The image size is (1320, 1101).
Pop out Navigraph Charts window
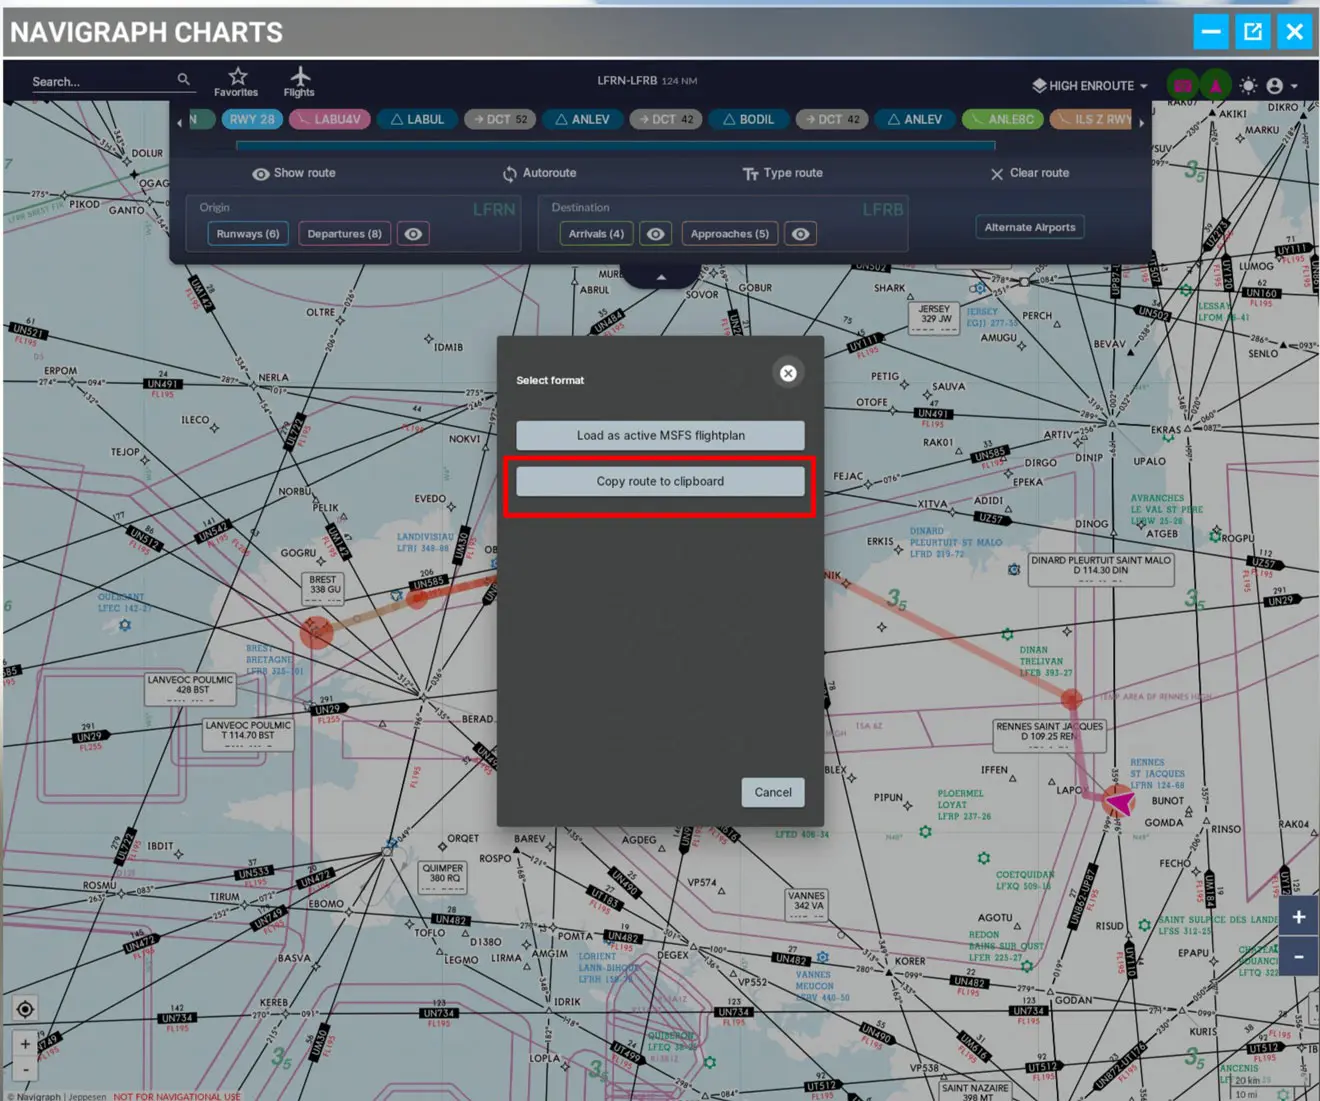[x=1252, y=32]
